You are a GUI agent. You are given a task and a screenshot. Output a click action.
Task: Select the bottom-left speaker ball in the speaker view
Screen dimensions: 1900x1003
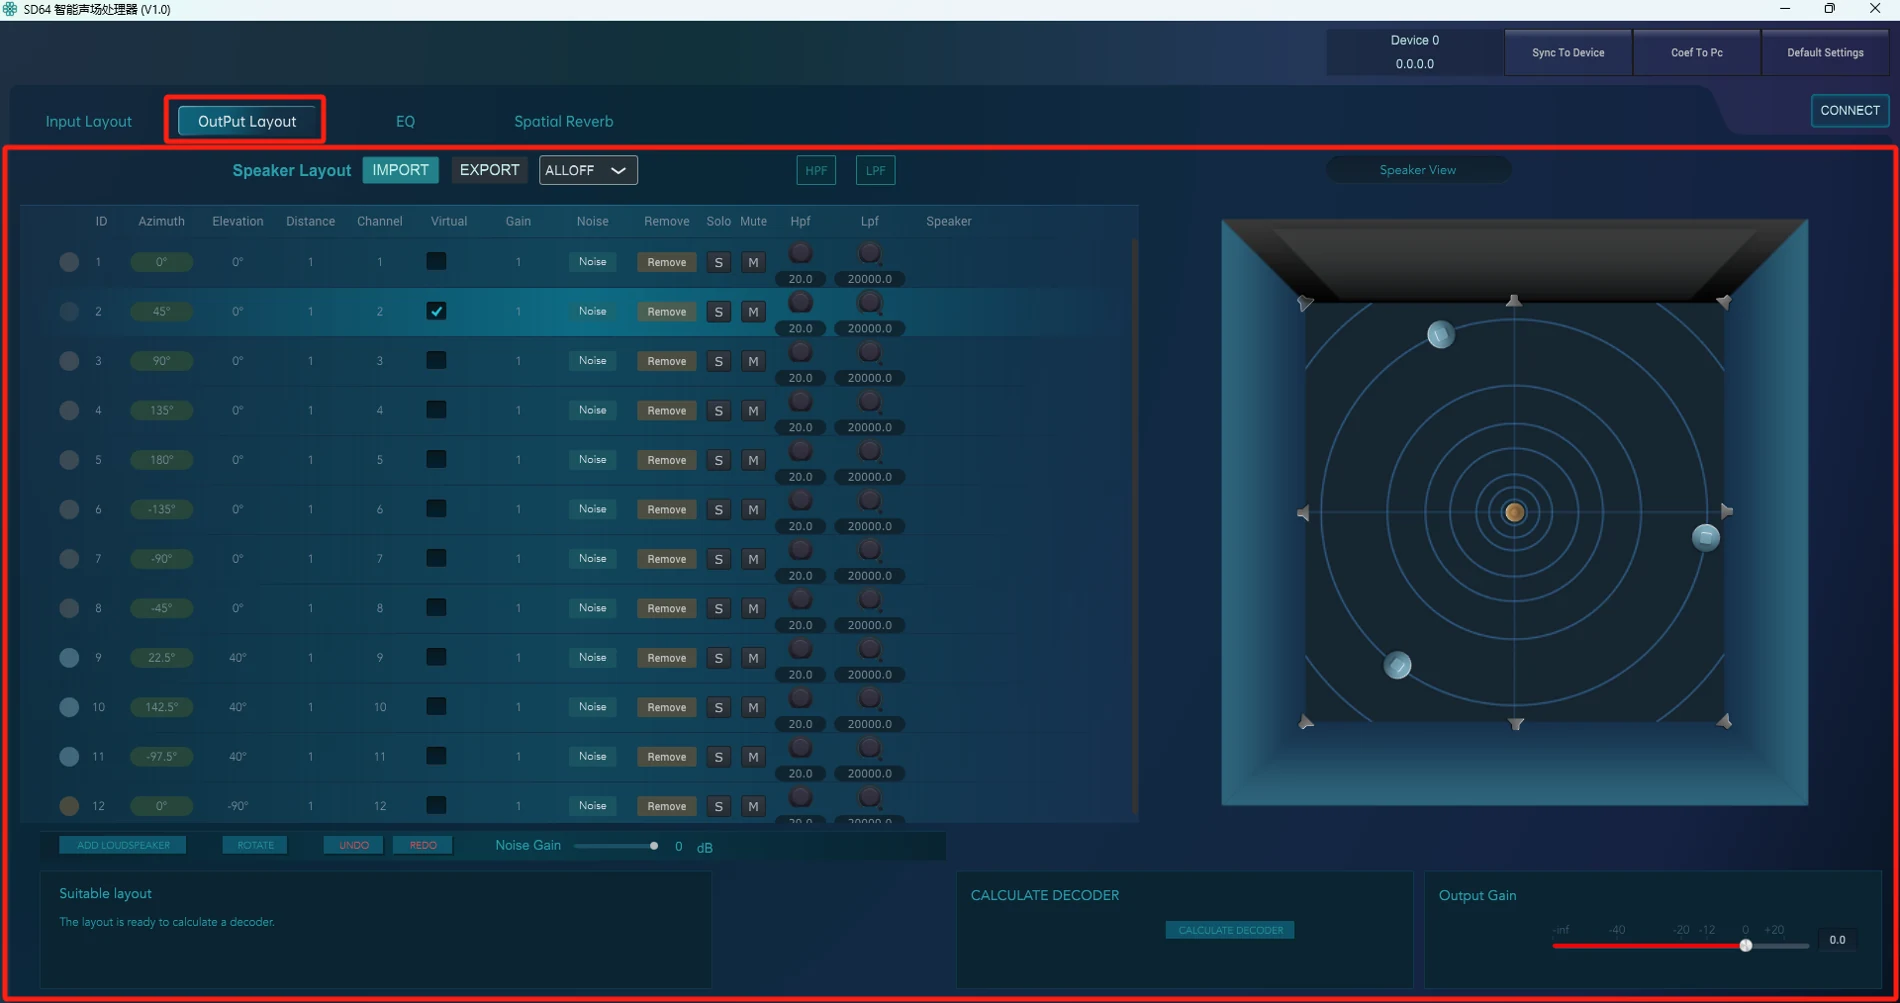tap(1397, 665)
